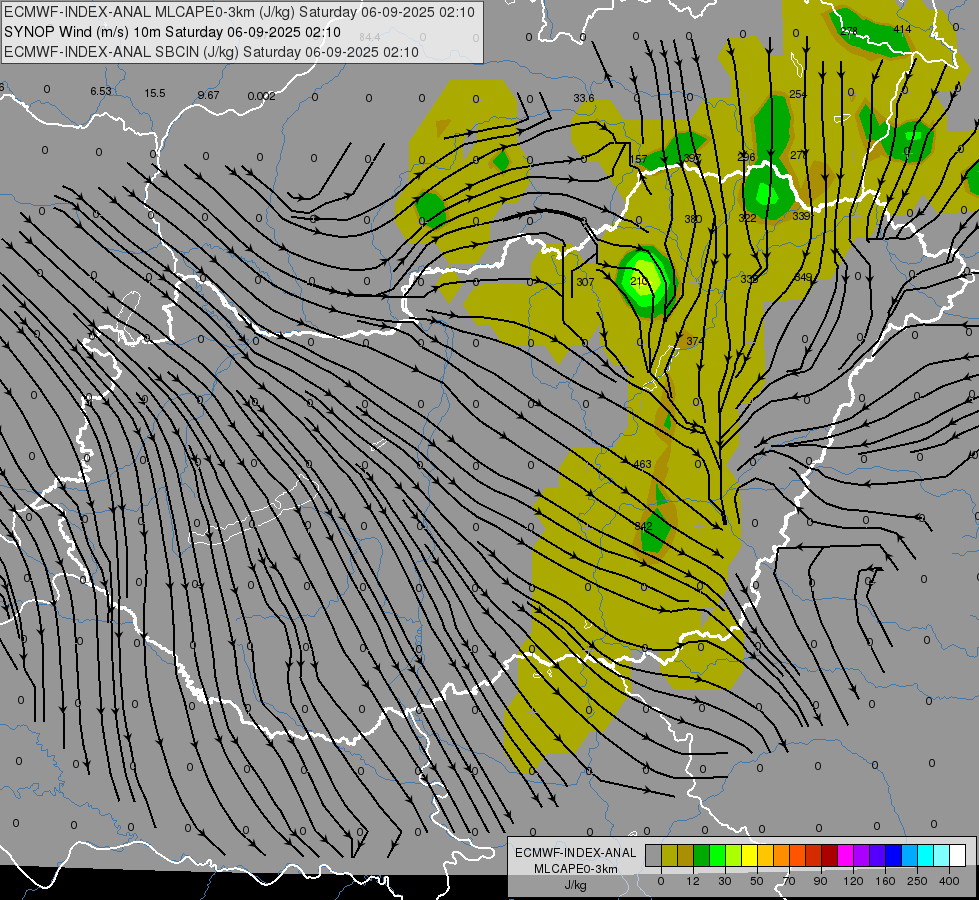This screenshot has width=979, height=900.
Task: Click the map value 339
Action: 801,216
